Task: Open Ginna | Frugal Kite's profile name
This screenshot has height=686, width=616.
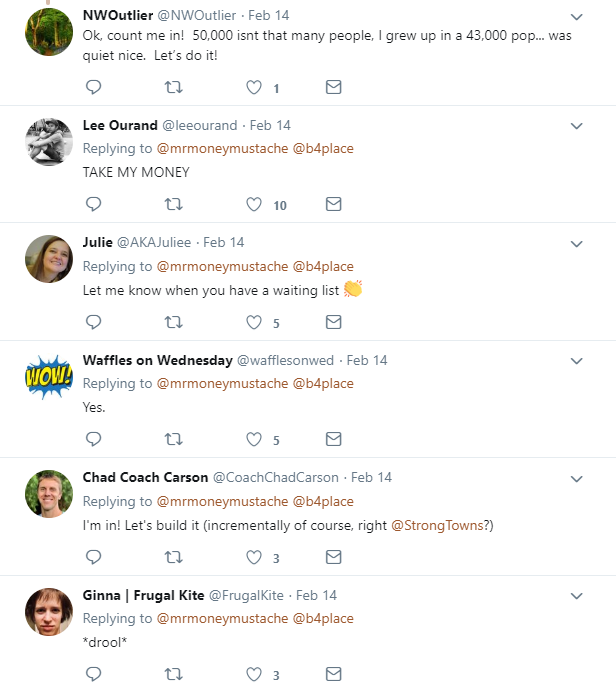Action: point(143,595)
